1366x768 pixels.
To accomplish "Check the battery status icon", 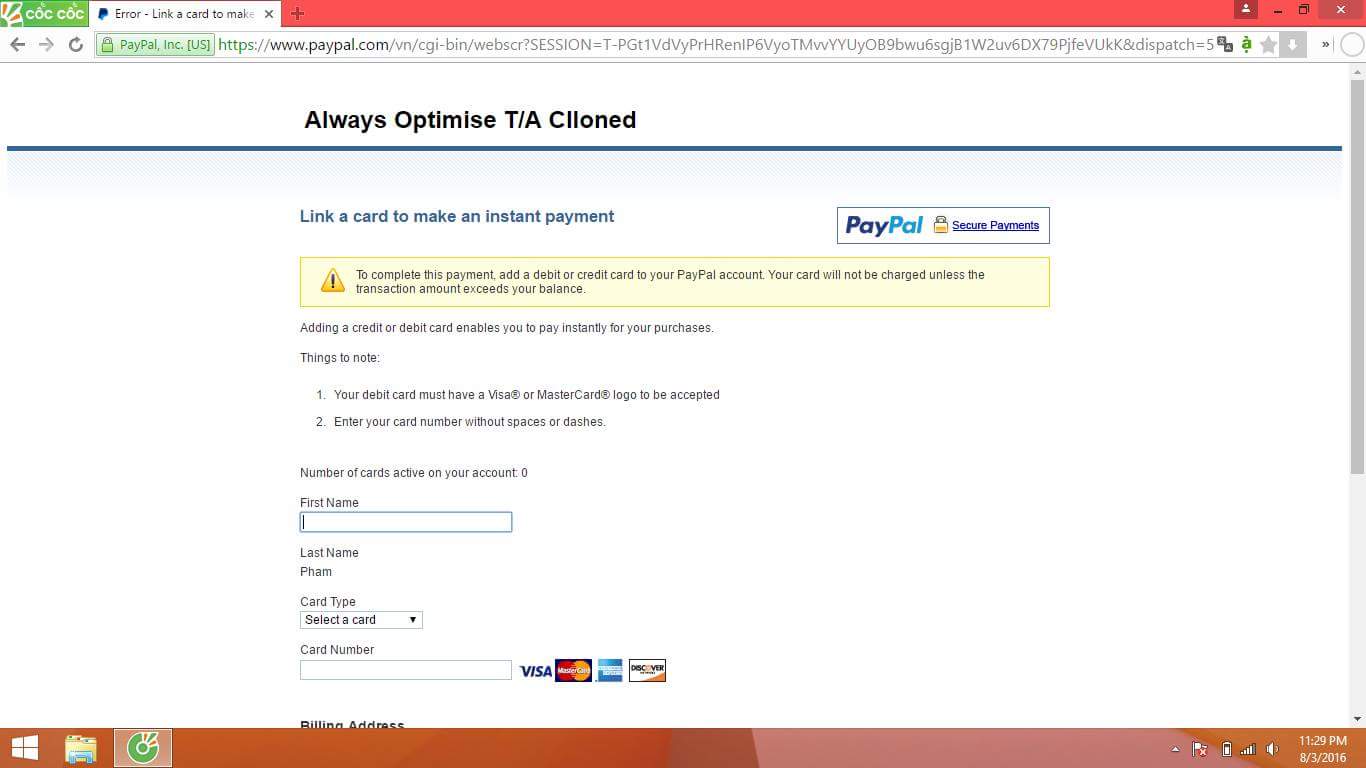I will pyautogui.click(x=1227, y=749).
